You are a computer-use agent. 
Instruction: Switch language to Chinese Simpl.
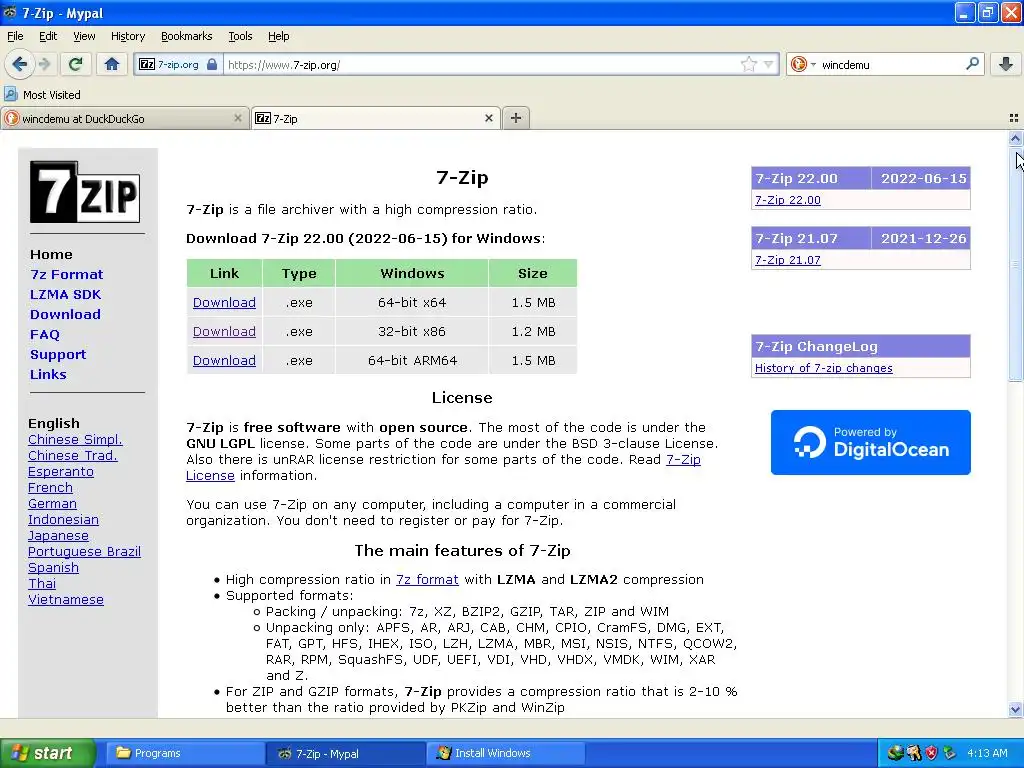tap(75, 440)
